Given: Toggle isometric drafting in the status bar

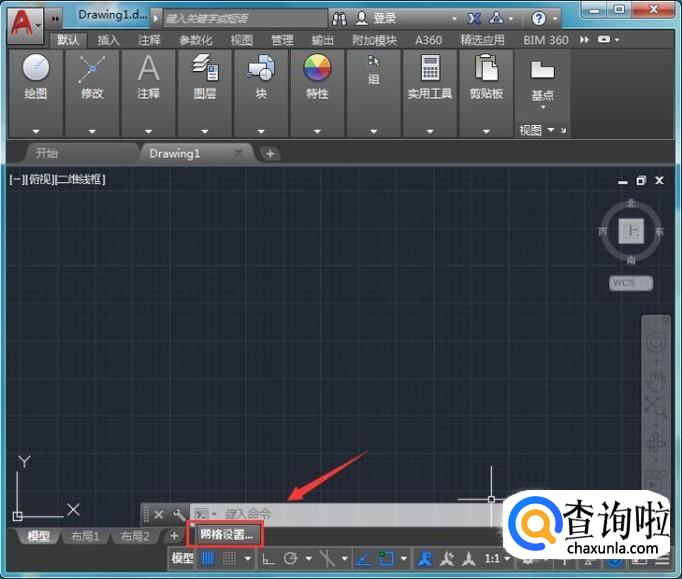Looking at the screenshot, I should pos(327,559).
